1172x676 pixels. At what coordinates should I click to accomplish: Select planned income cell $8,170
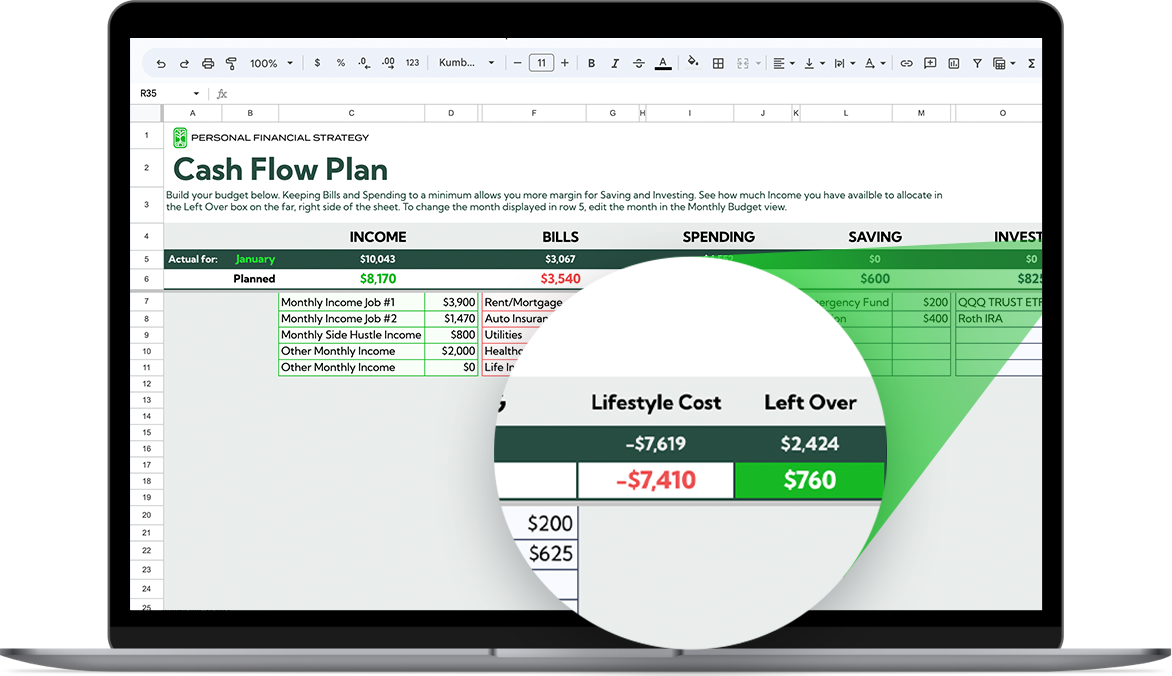(x=377, y=278)
